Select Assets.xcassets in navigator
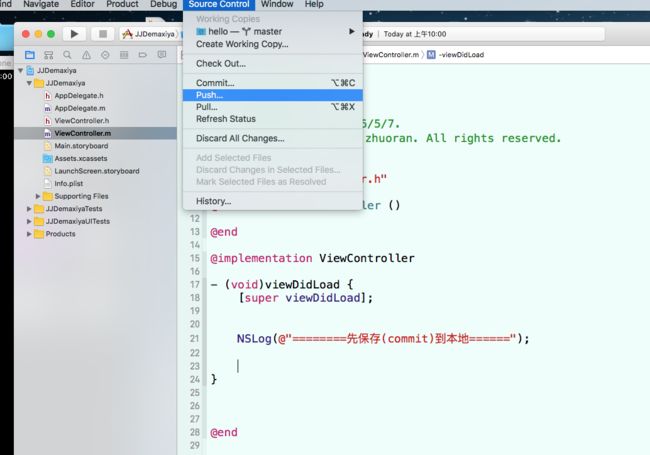Screen dimensions: 650x455 click(96, 158)
